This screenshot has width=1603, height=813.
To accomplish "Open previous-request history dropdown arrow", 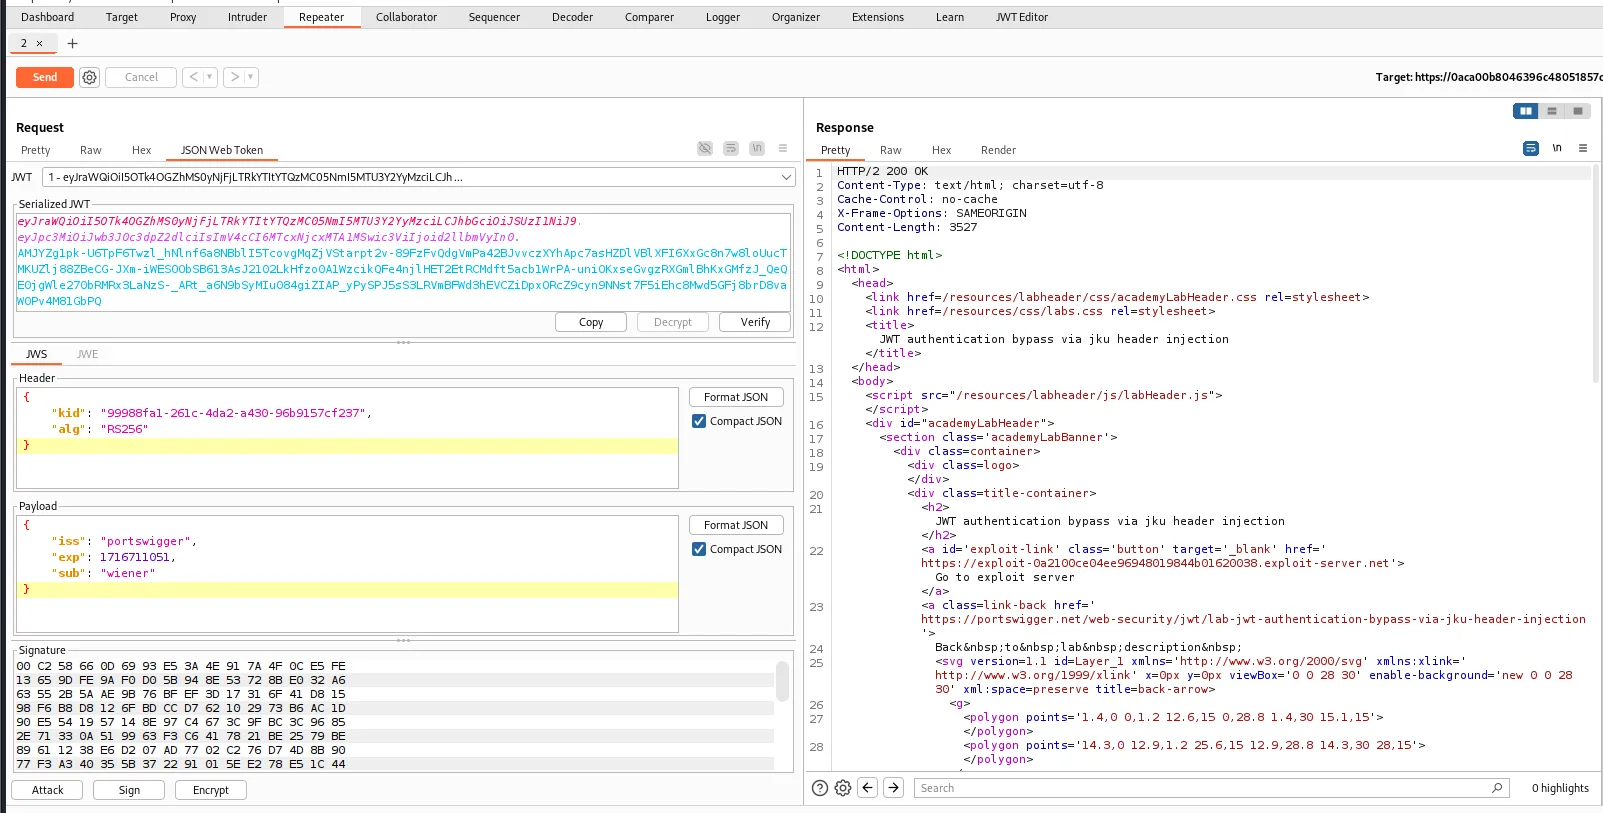I will (211, 77).
